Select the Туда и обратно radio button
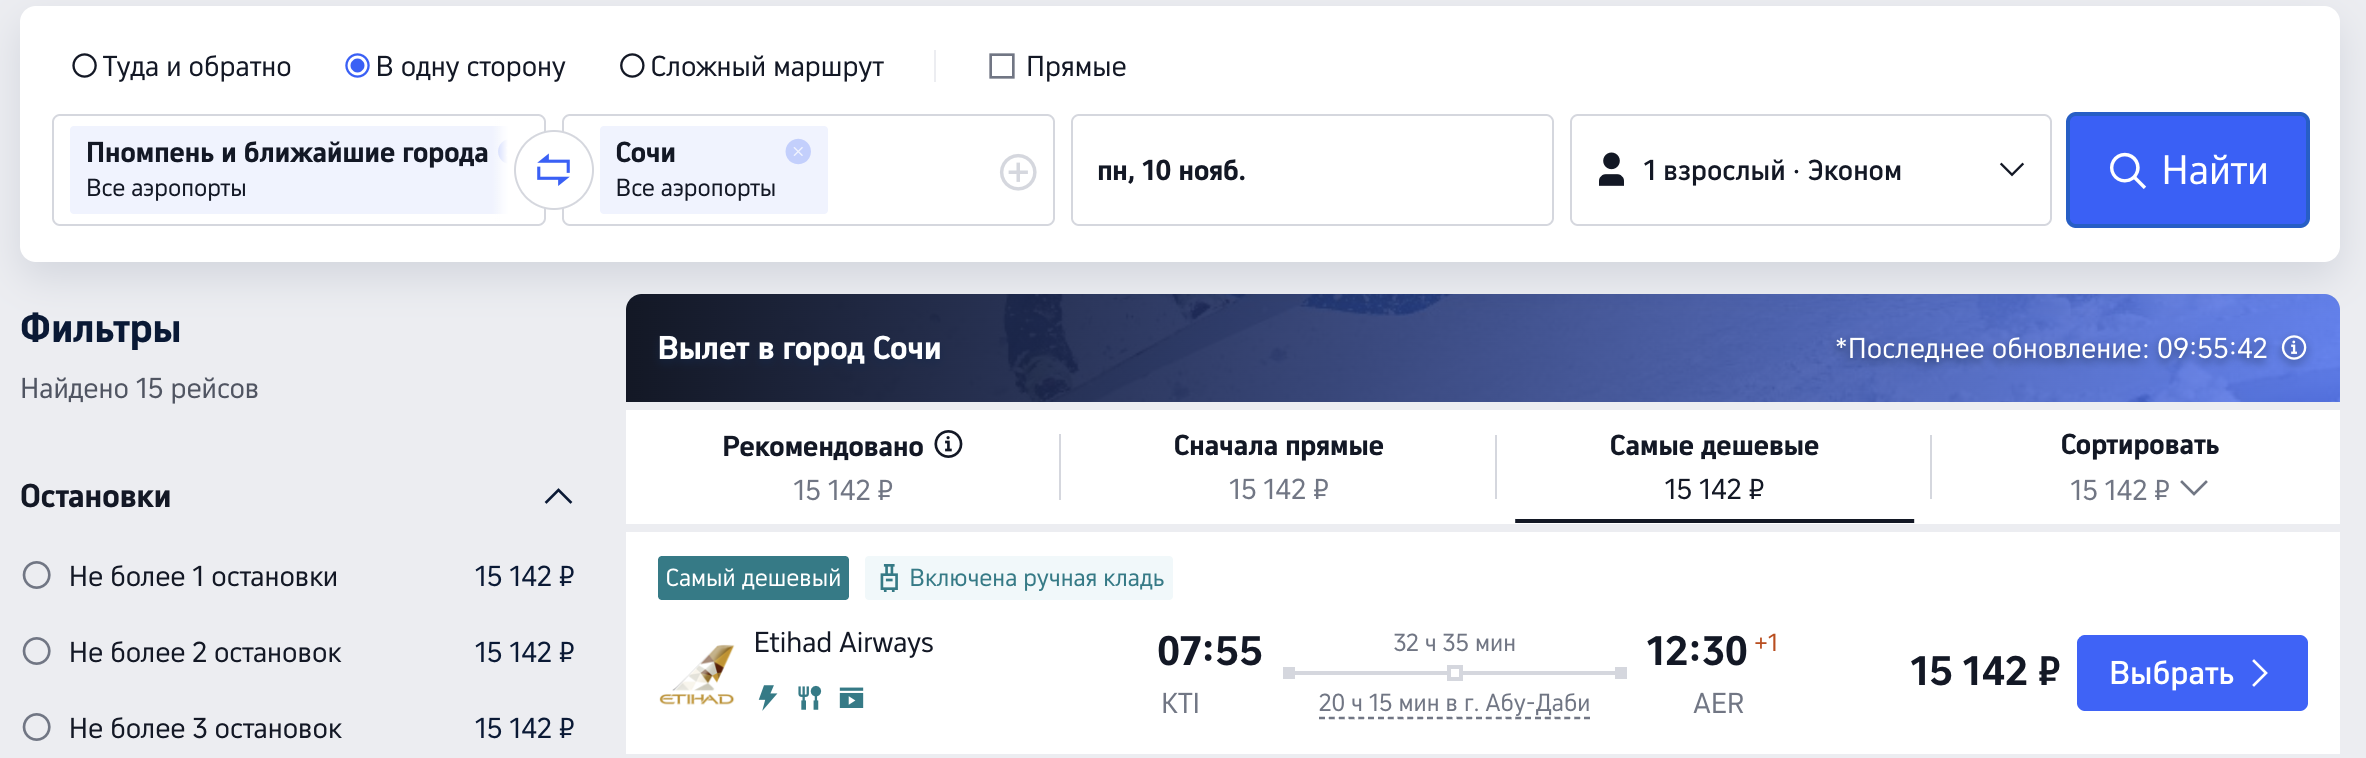The height and width of the screenshot is (758, 2366). 85,66
